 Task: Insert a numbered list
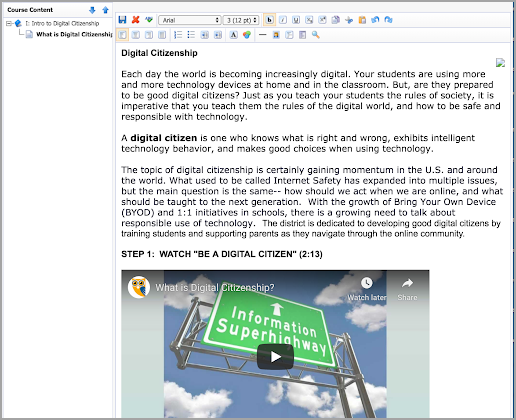[178, 35]
